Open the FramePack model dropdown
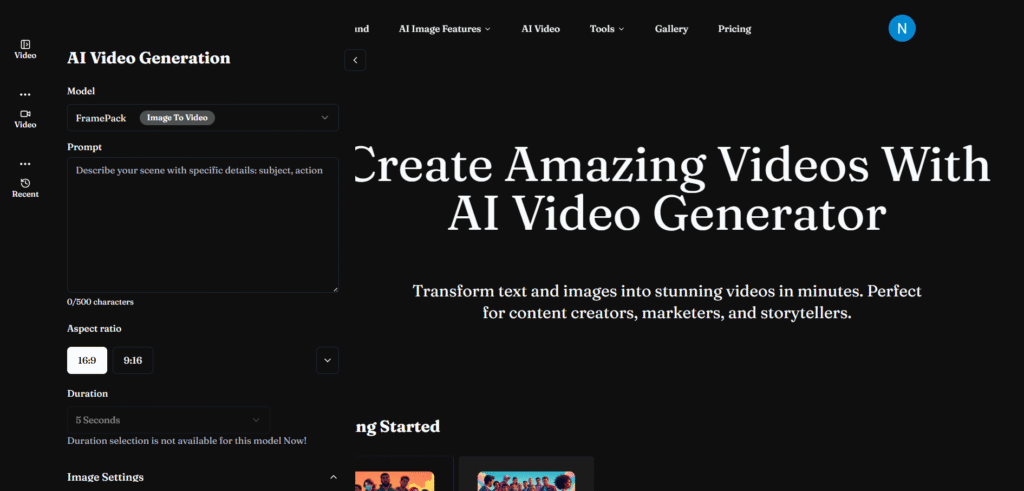Screen dimensions: 1024x491 point(202,118)
